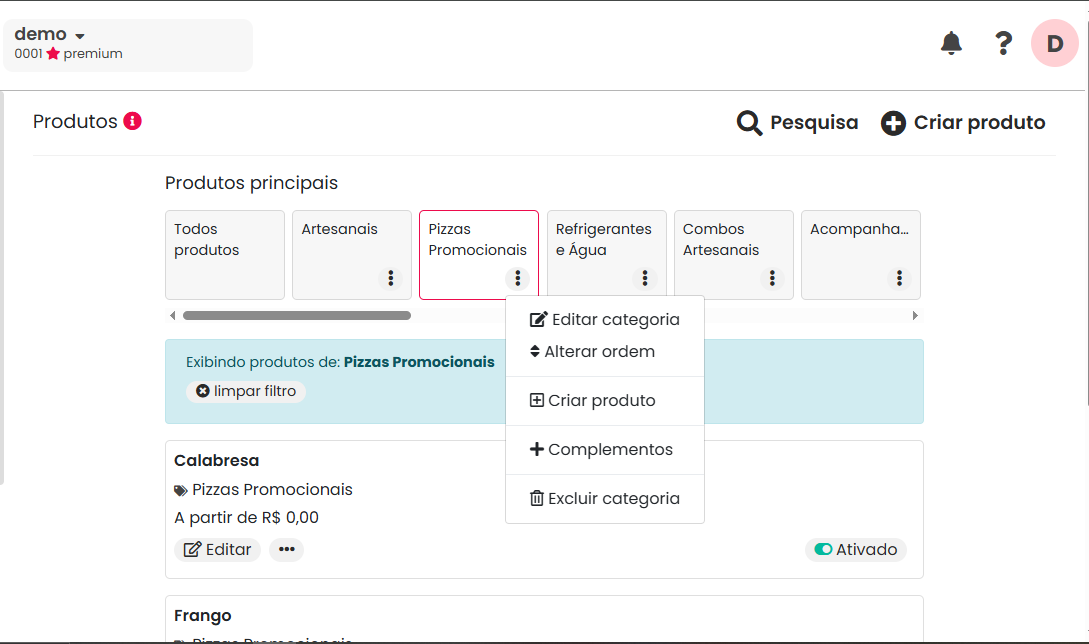Open the Pesquisa search
1089x644 pixels.
(798, 123)
